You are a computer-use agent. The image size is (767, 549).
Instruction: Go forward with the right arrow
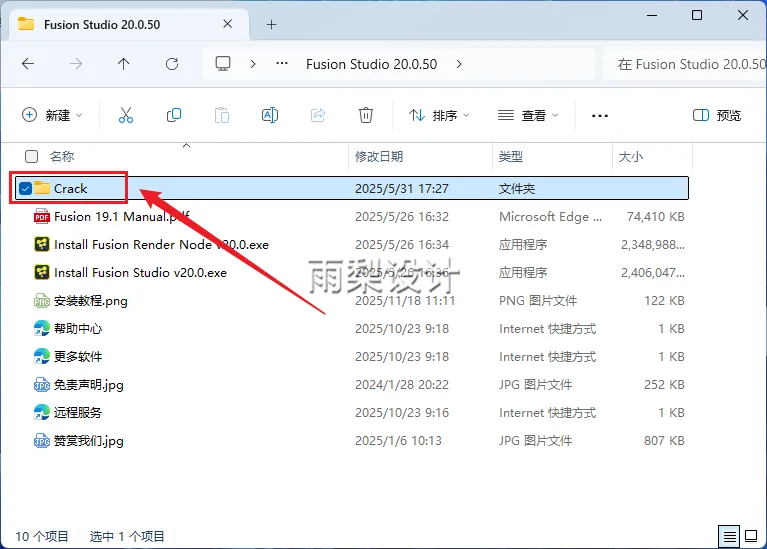tap(76, 64)
